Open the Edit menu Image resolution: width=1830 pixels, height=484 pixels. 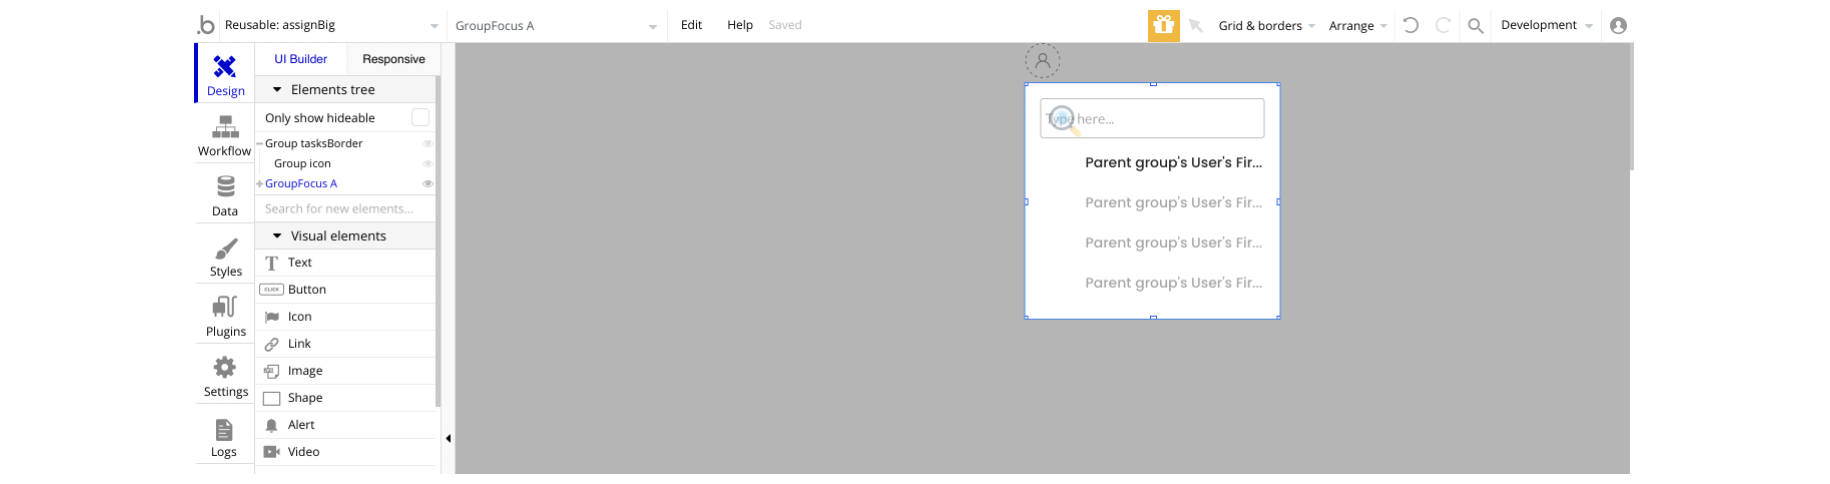(x=691, y=25)
